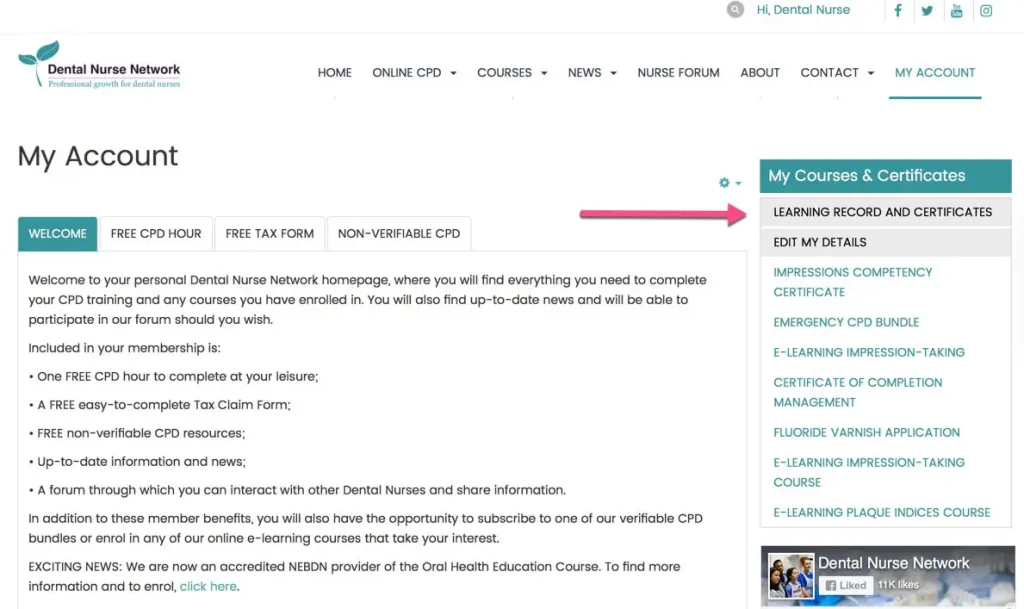Open Learning Record and Certificates
This screenshot has height=609, width=1024.
882,212
